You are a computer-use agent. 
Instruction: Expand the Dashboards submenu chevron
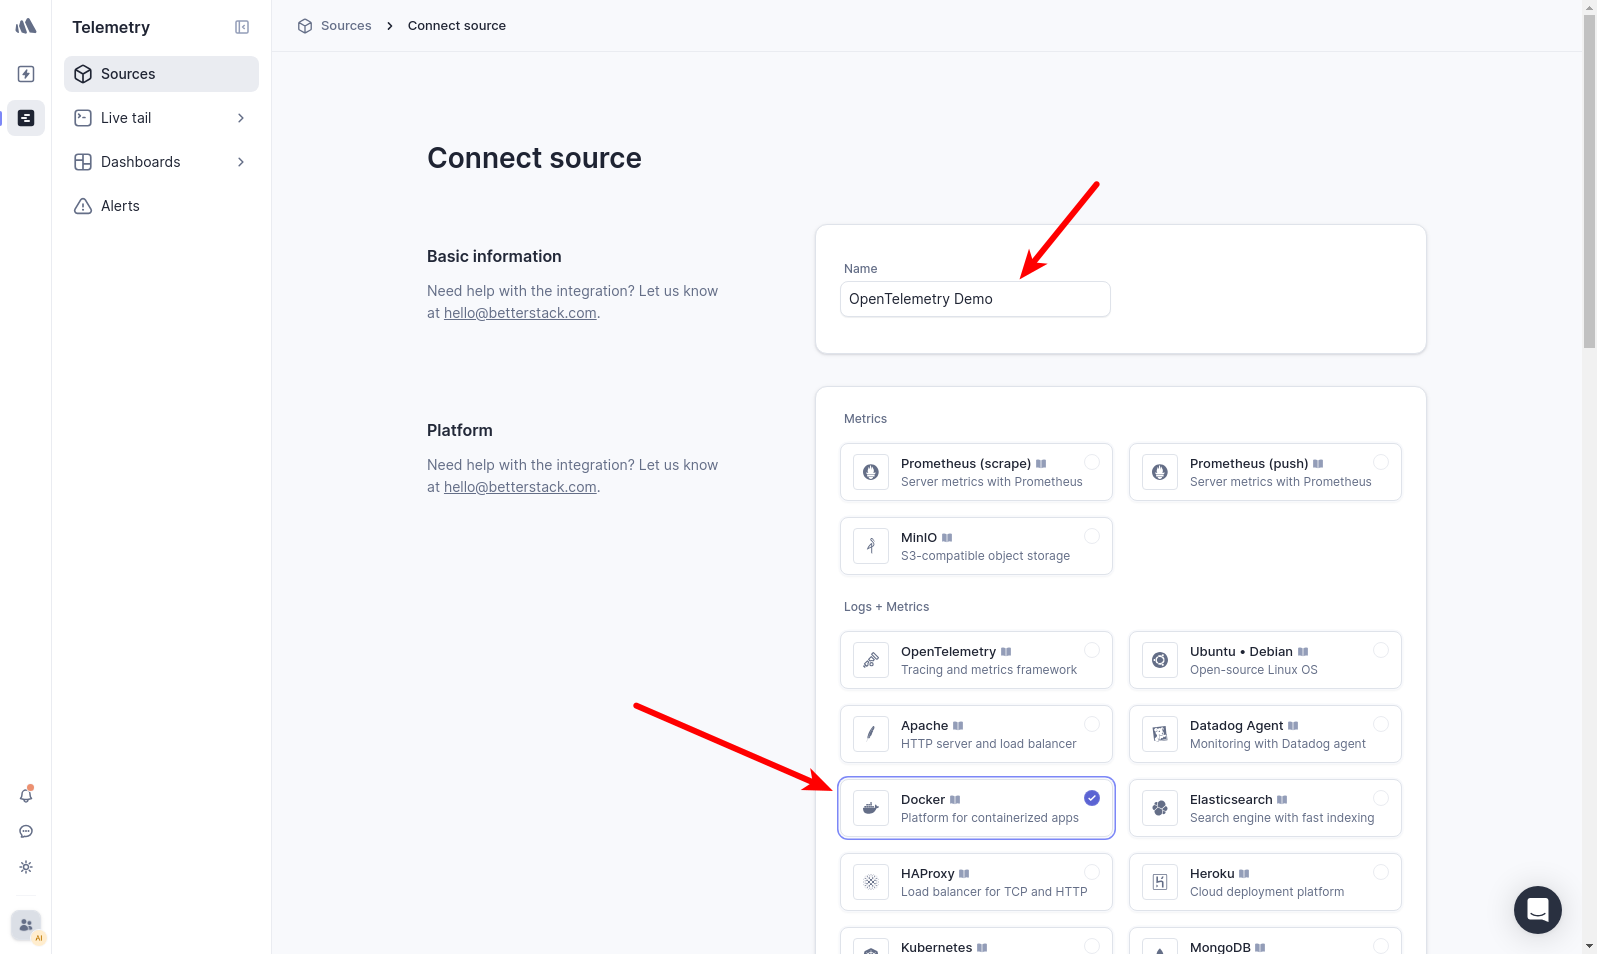pos(241,162)
